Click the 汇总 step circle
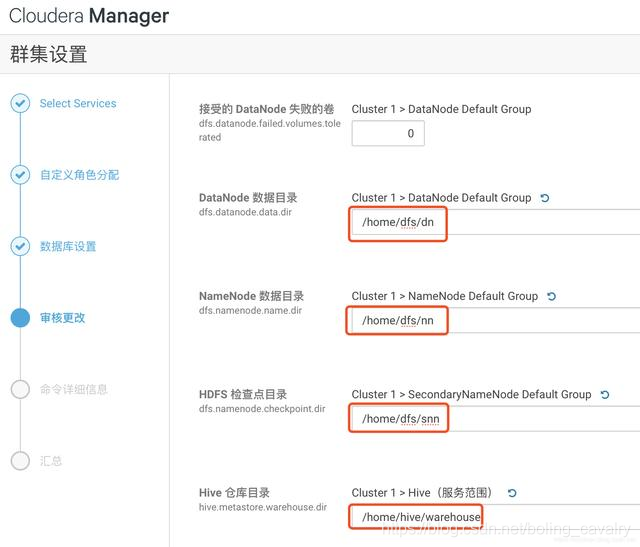The image size is (640, 547). pos(20,460)
